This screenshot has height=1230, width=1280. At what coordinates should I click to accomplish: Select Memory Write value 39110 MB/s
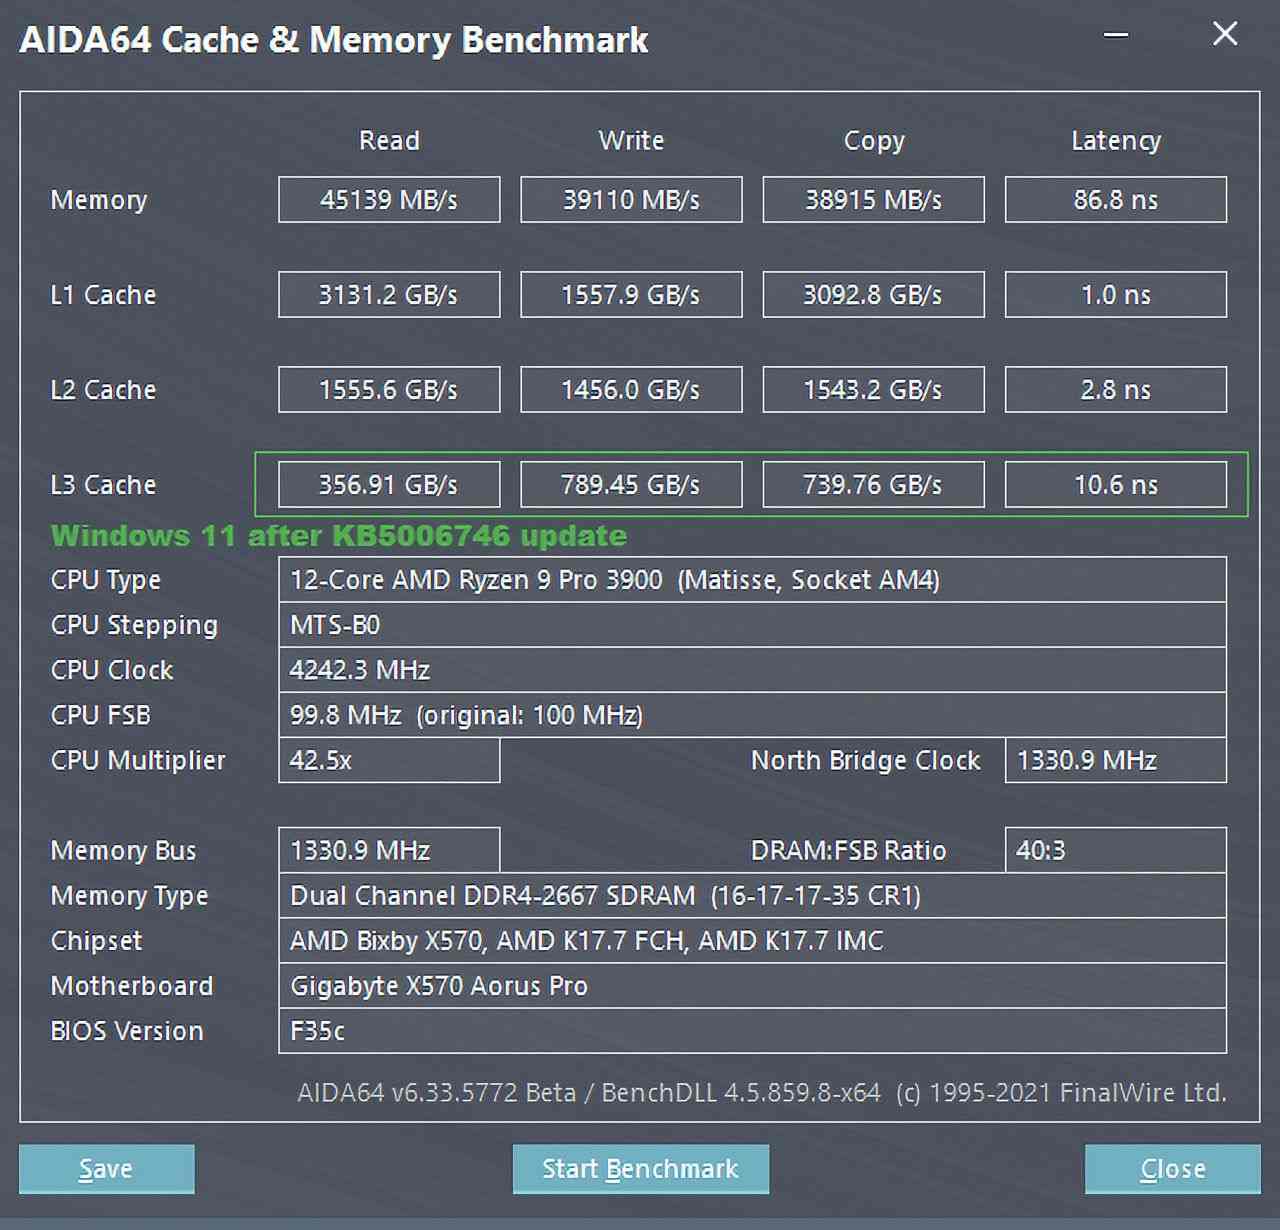coord(631,200)
